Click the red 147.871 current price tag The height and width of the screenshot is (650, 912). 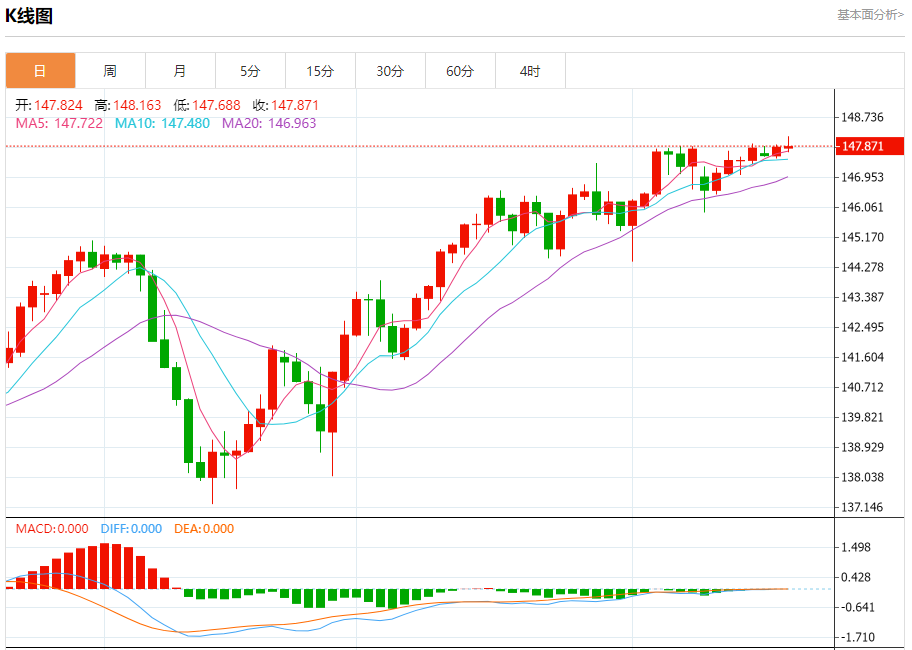pyautogui.click(x=870, y=146)
